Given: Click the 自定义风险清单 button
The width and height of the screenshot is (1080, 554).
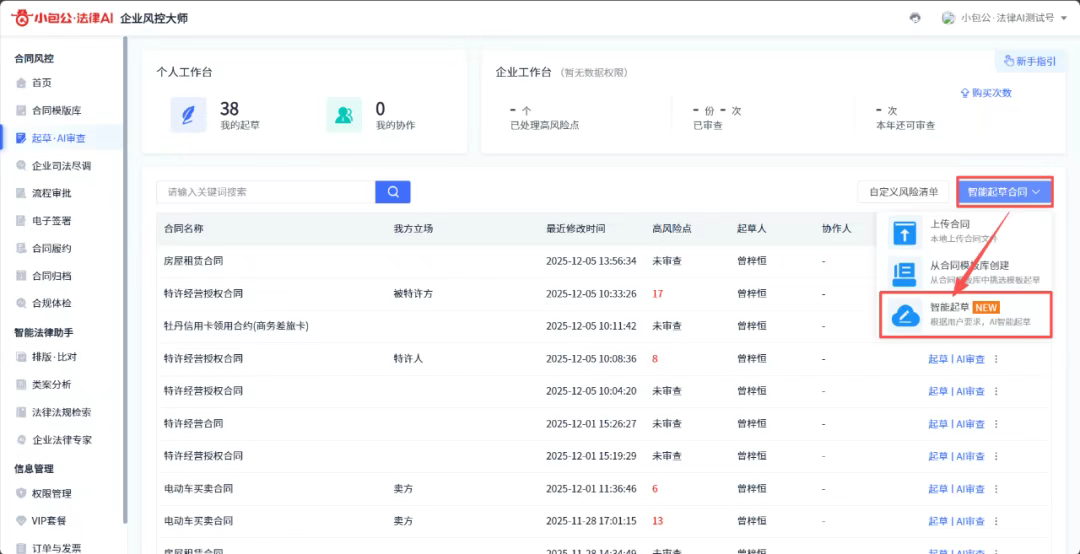Looking at the screenshot, I should point(903,192).
